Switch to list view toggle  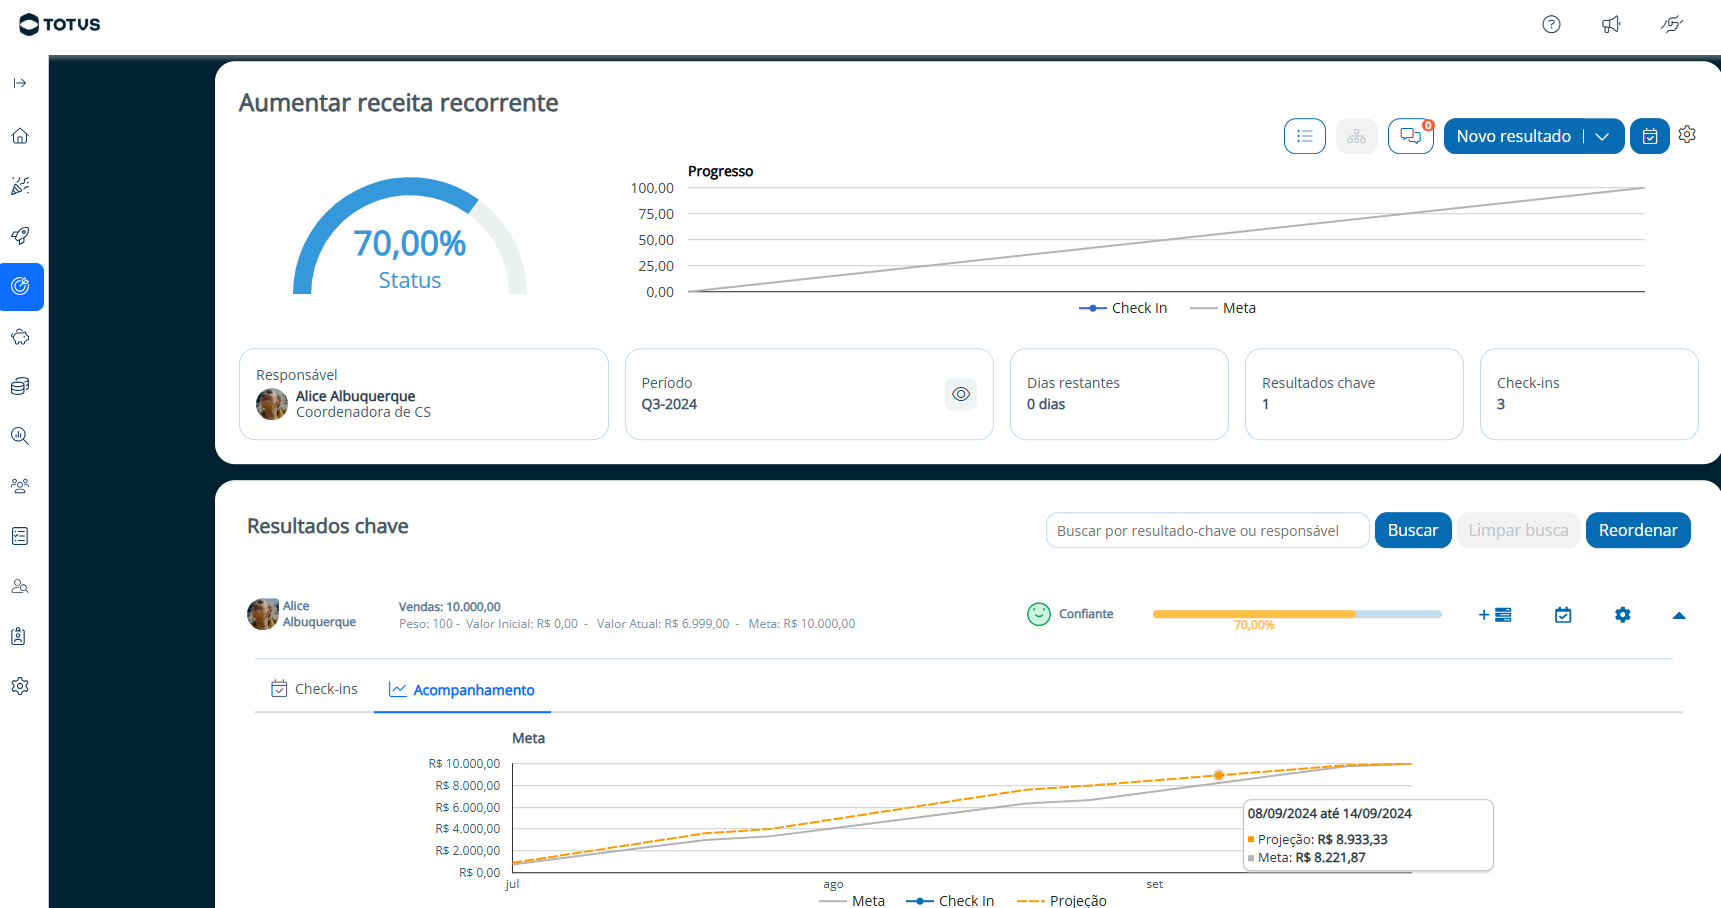click(x=1305, y=136)
